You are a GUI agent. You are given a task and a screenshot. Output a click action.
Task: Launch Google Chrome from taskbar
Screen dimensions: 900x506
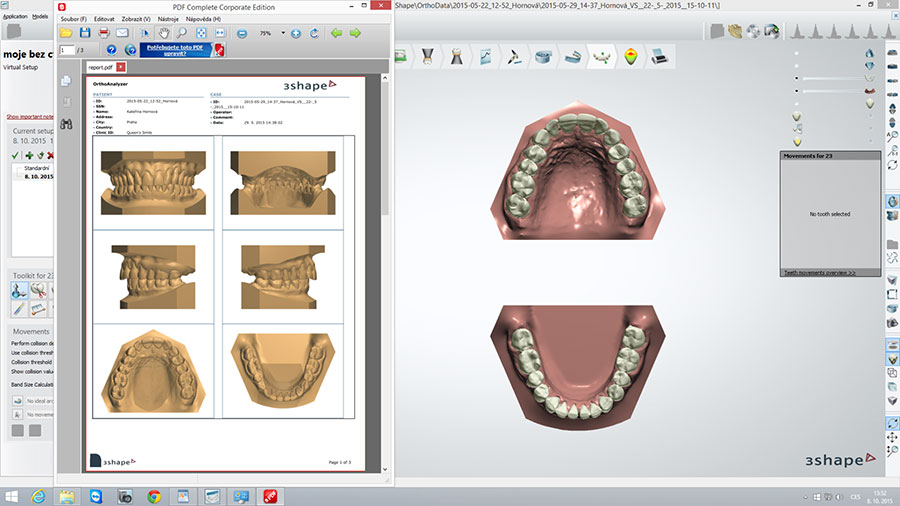click(154, 497)
